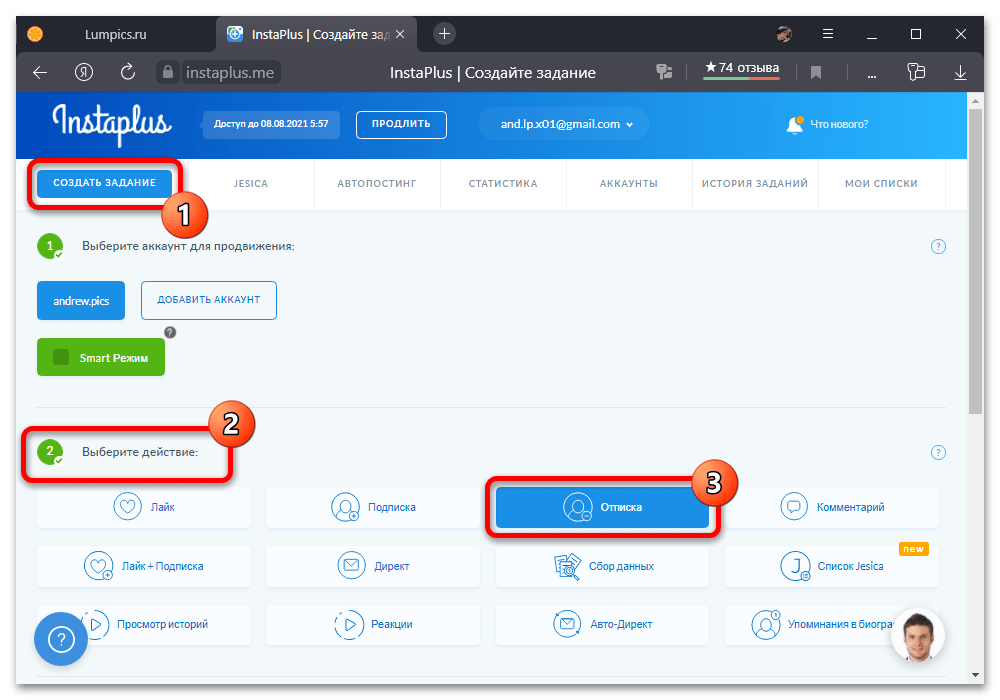The image size is (1000, 700).
Task: Click Добавить аккаунт button
Action: click(x=208, y=300)
